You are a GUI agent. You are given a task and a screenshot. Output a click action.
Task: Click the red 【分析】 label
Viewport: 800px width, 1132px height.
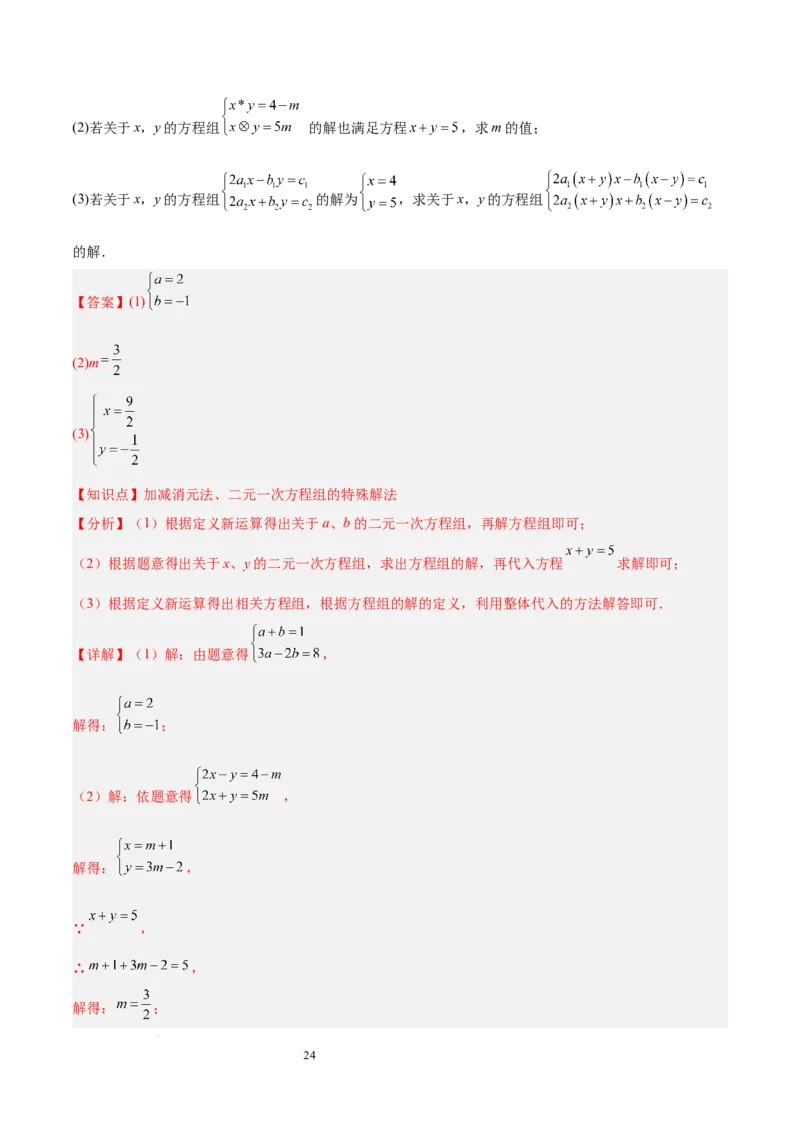(99, 523)
